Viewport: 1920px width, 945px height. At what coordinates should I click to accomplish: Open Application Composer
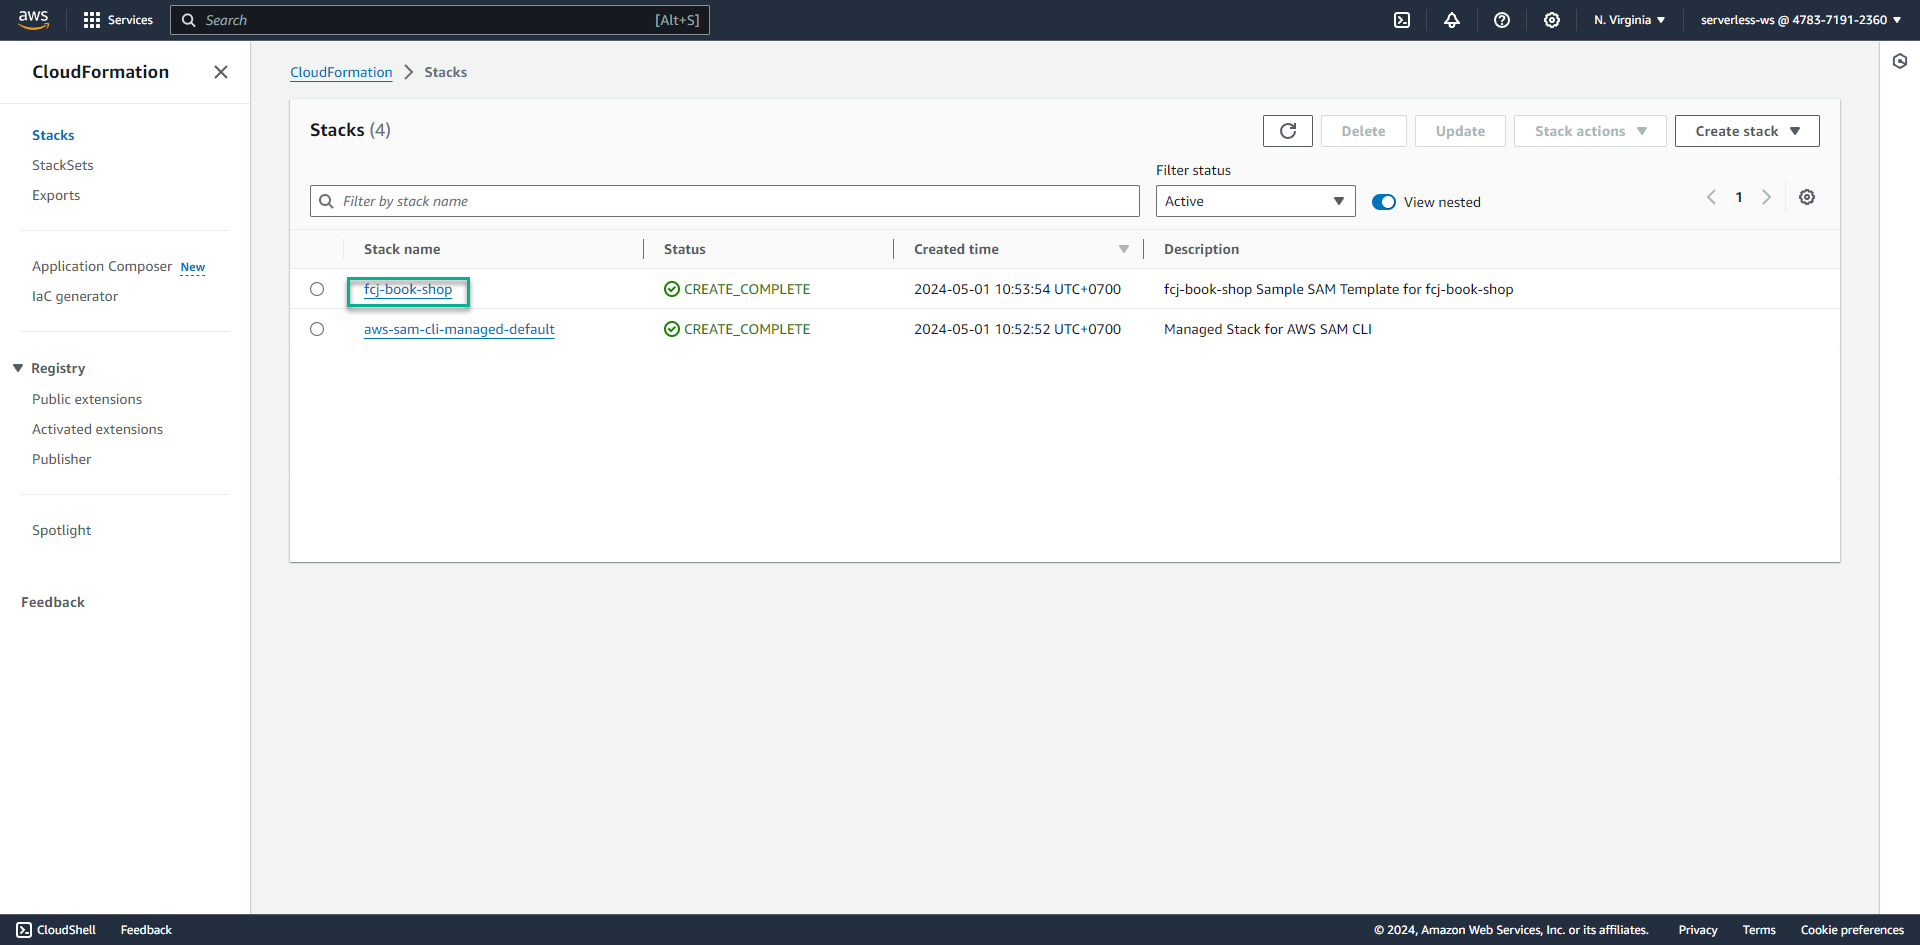tap(102, 266)
